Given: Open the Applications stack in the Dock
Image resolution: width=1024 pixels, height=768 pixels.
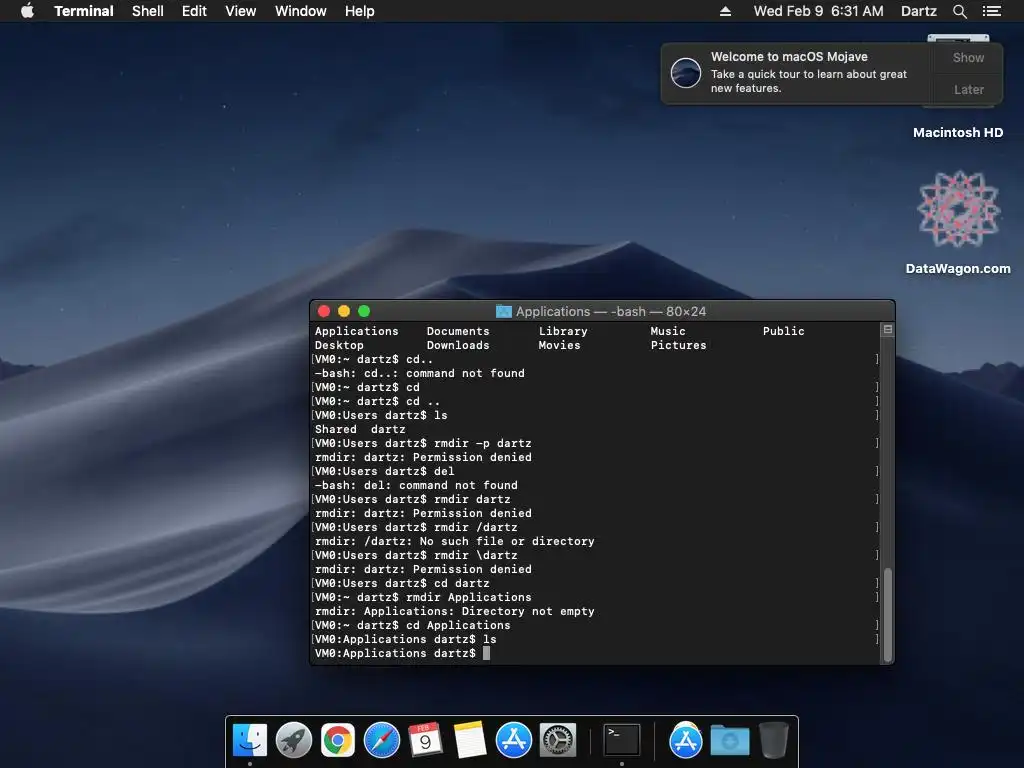Looking at the screenshot, I should tap(685, 740).
